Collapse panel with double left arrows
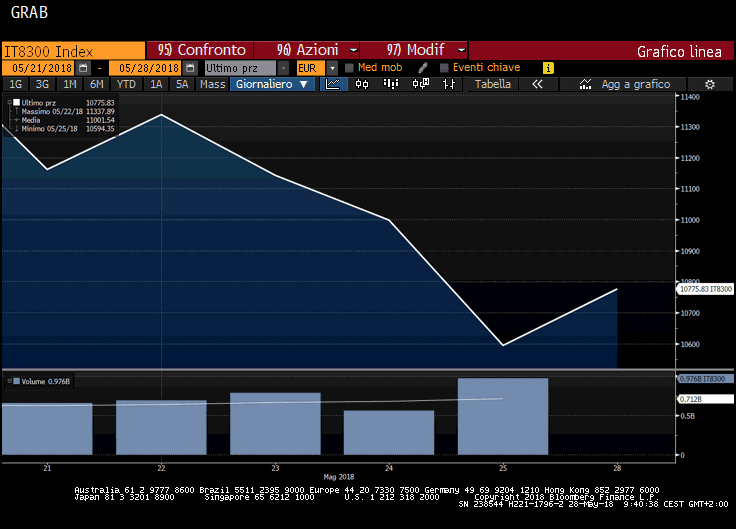Viewport: 736px width, 529px height. [x=537, y=85]
